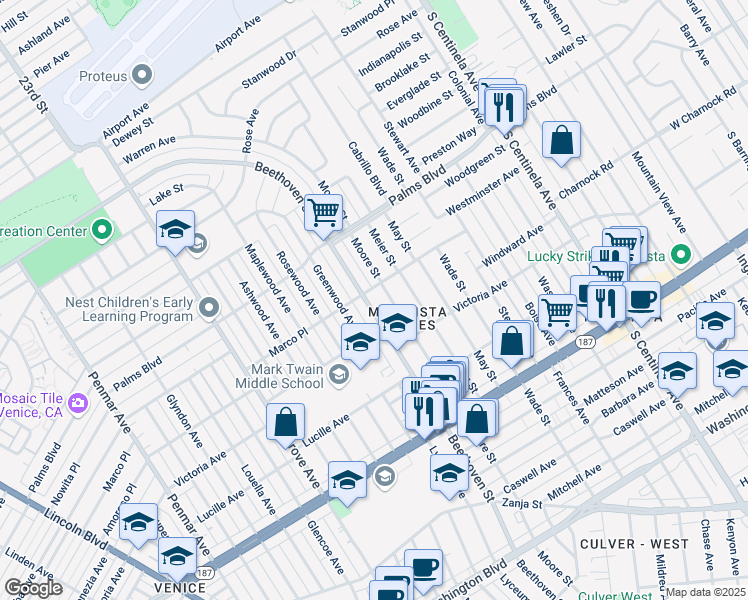Open the Lucky Strike green pin

pos(681,255)
